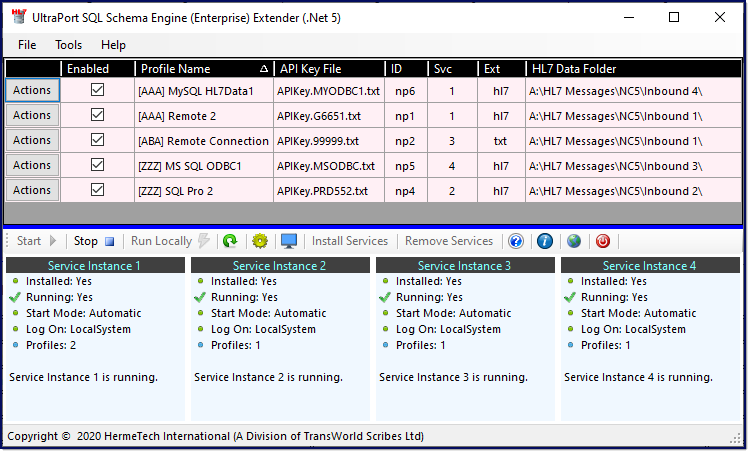
Task: Click folder path ending Inbound 2\
Action: tap(633, 191)
